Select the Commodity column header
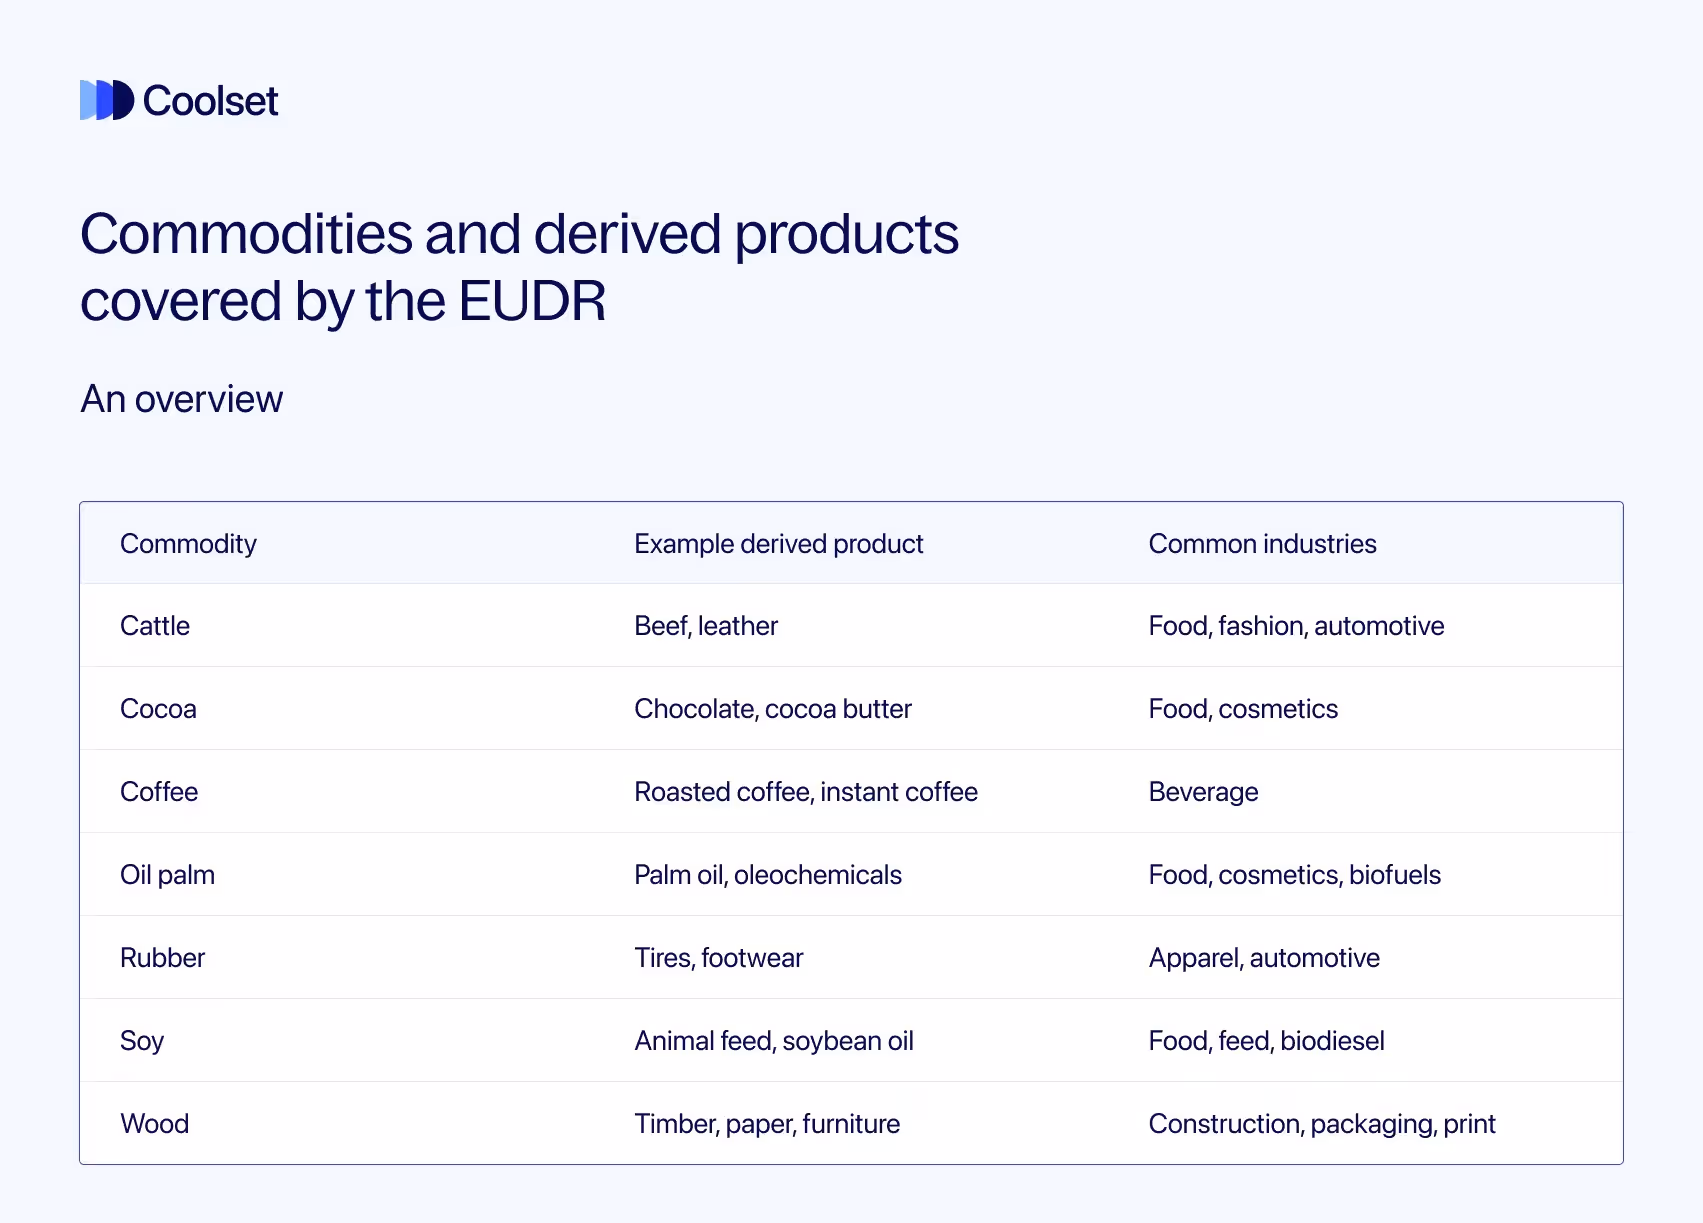Screen dimensions: 1703x1223 [188, 544]
